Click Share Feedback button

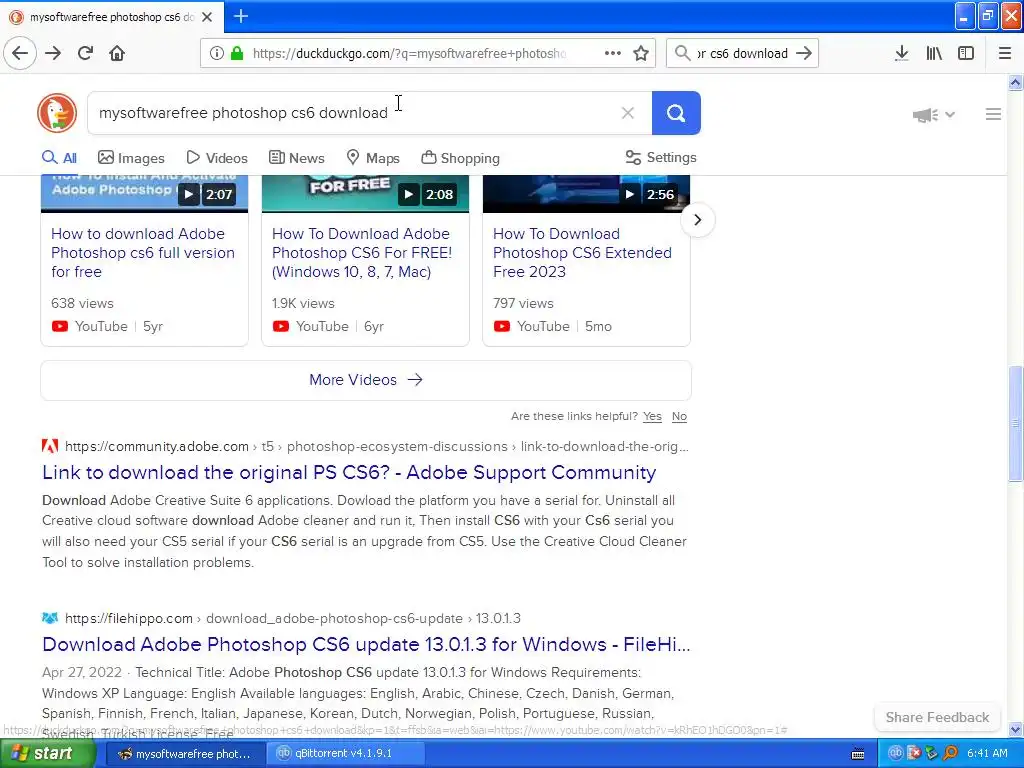pyautogui.click(x=937, y=717)
